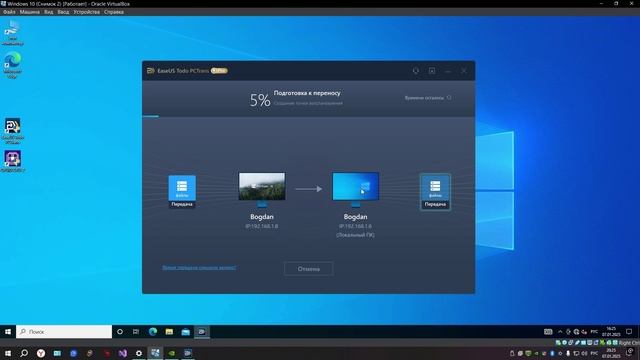
Task: Select the EaseUS Todo PCTrans desktop shortcut
Action: 12,131
